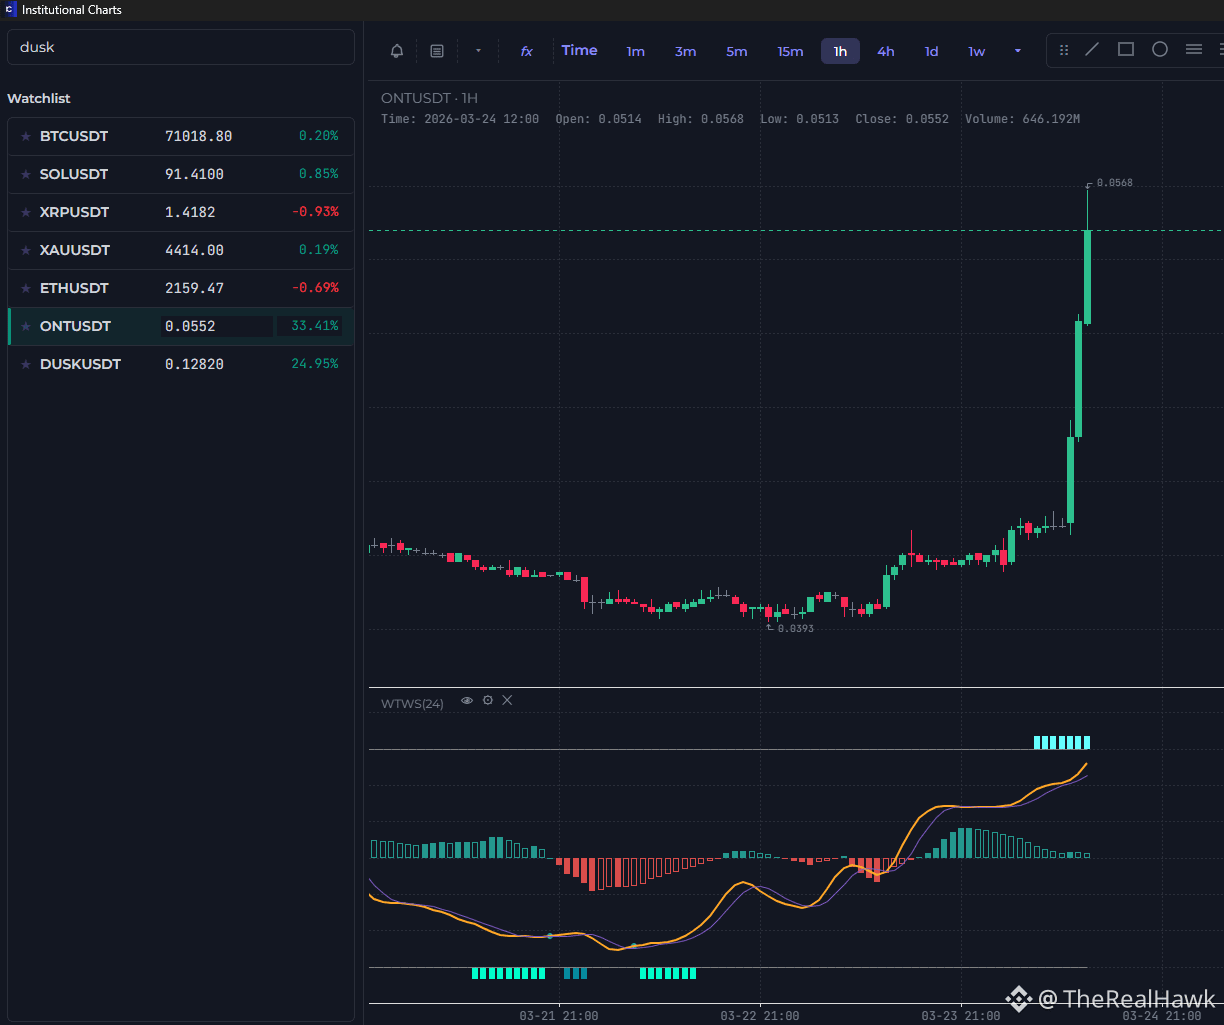Select the circle drawing tool
The height and width of the screenshot is (1025, 1224).
tap(1160, 49)
